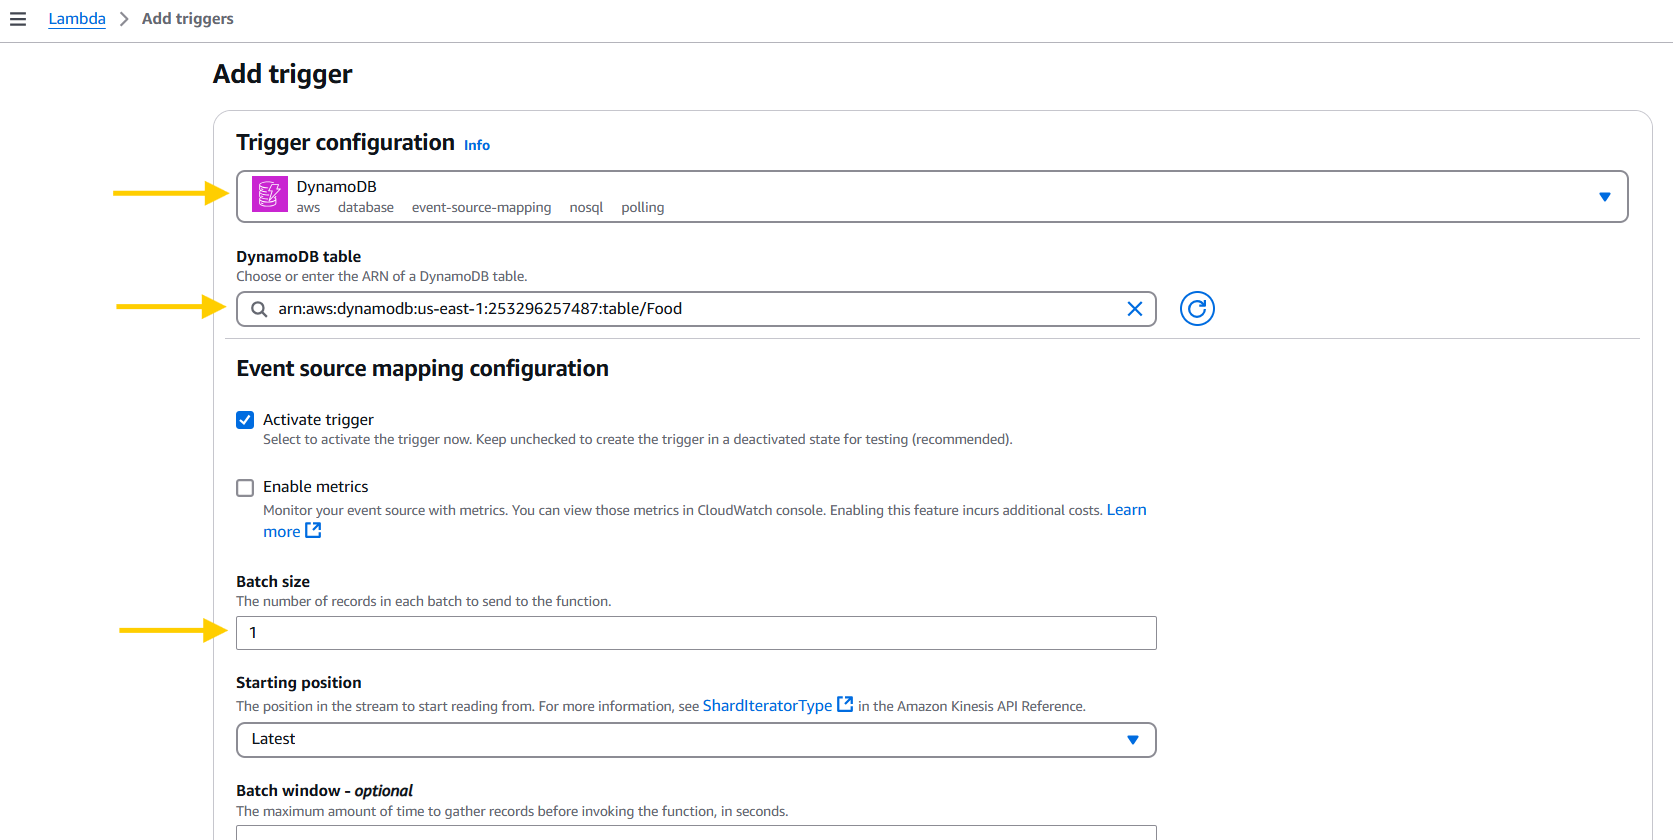Enable the metrics checkbox

click(245, 488)
